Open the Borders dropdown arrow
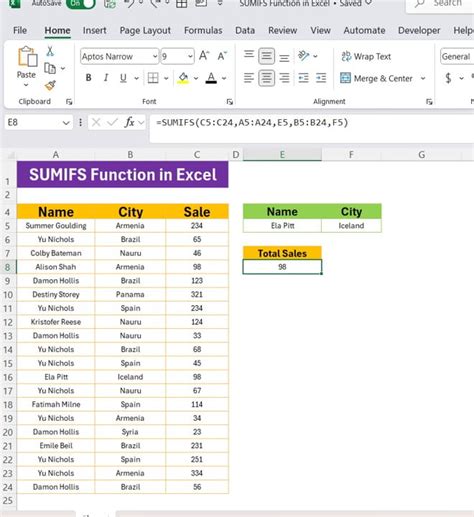474x517 pixels. 166,78
